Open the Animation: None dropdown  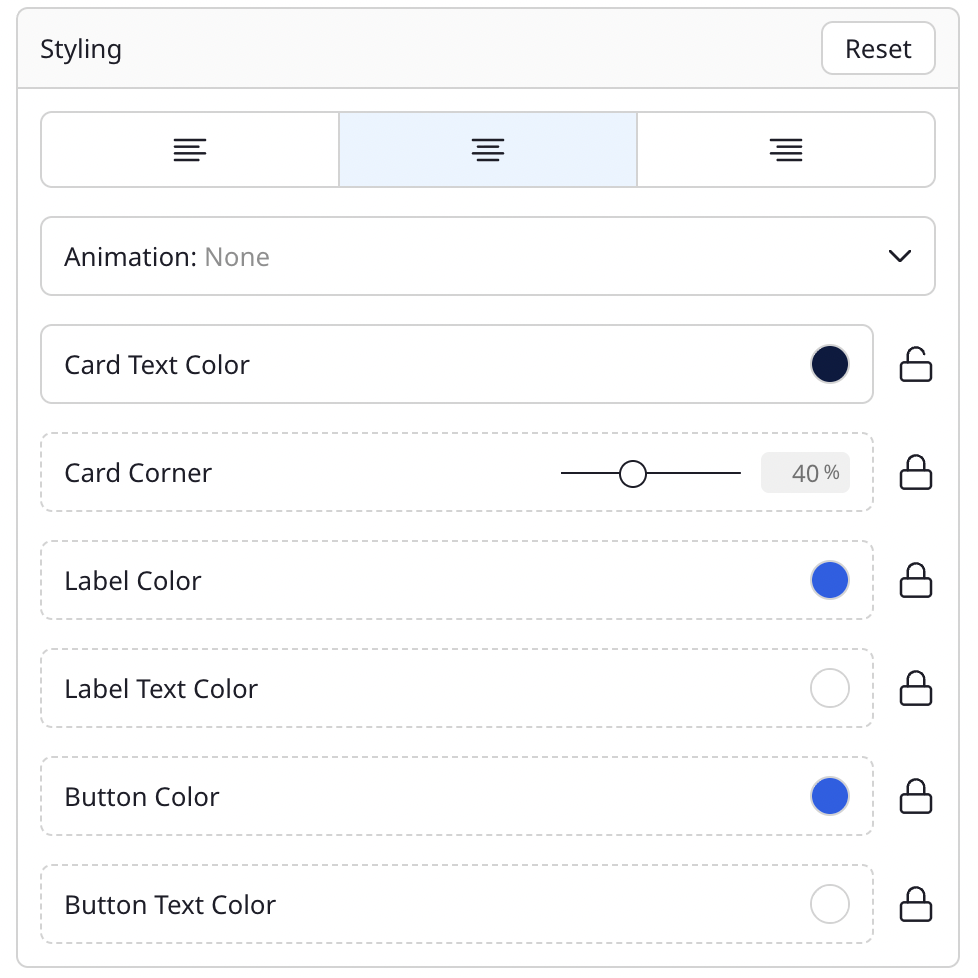(x=487, y=256)
